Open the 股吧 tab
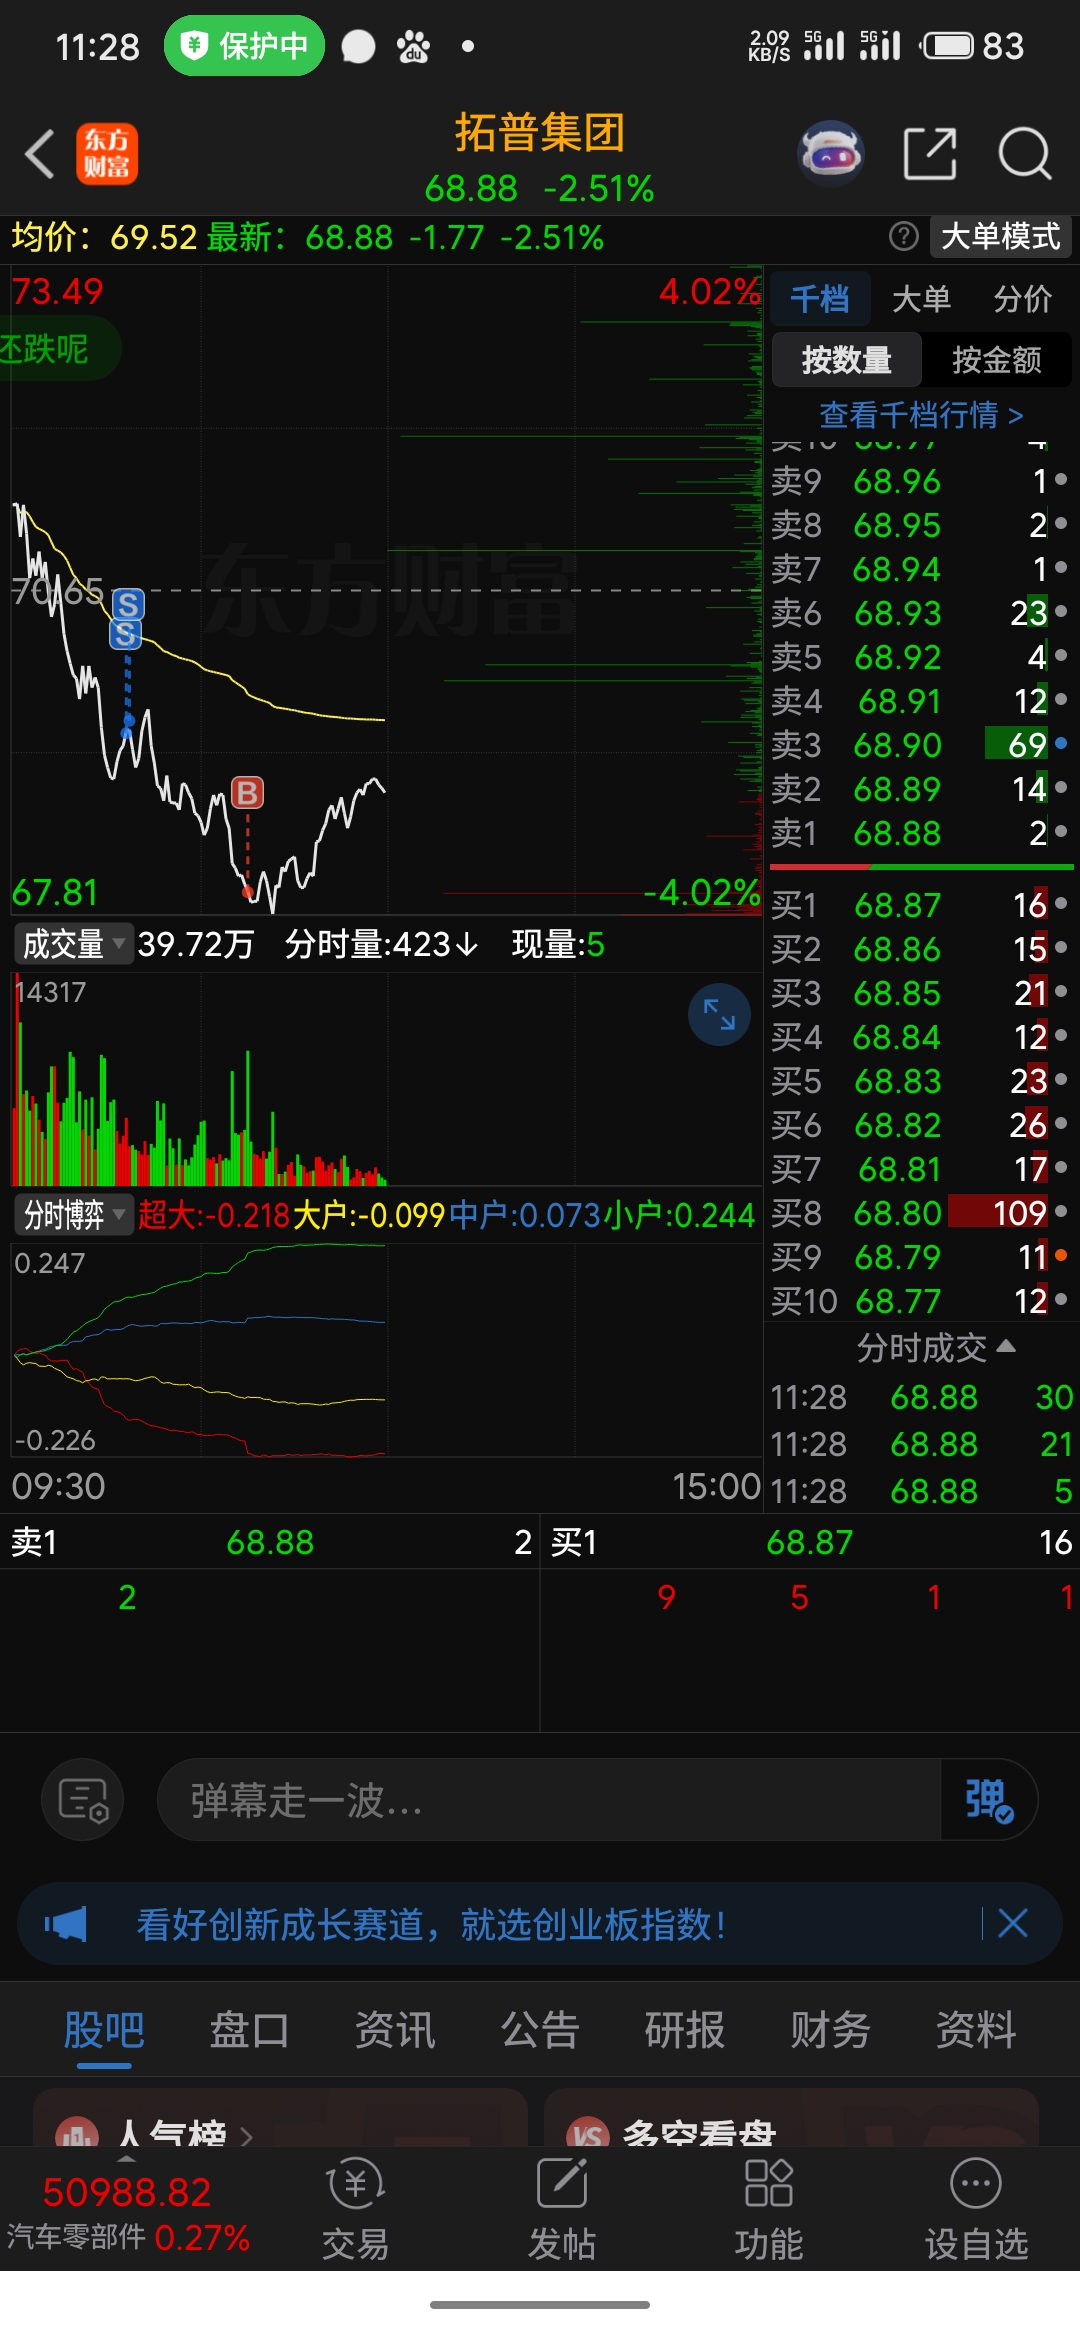 coord(104,2030)
